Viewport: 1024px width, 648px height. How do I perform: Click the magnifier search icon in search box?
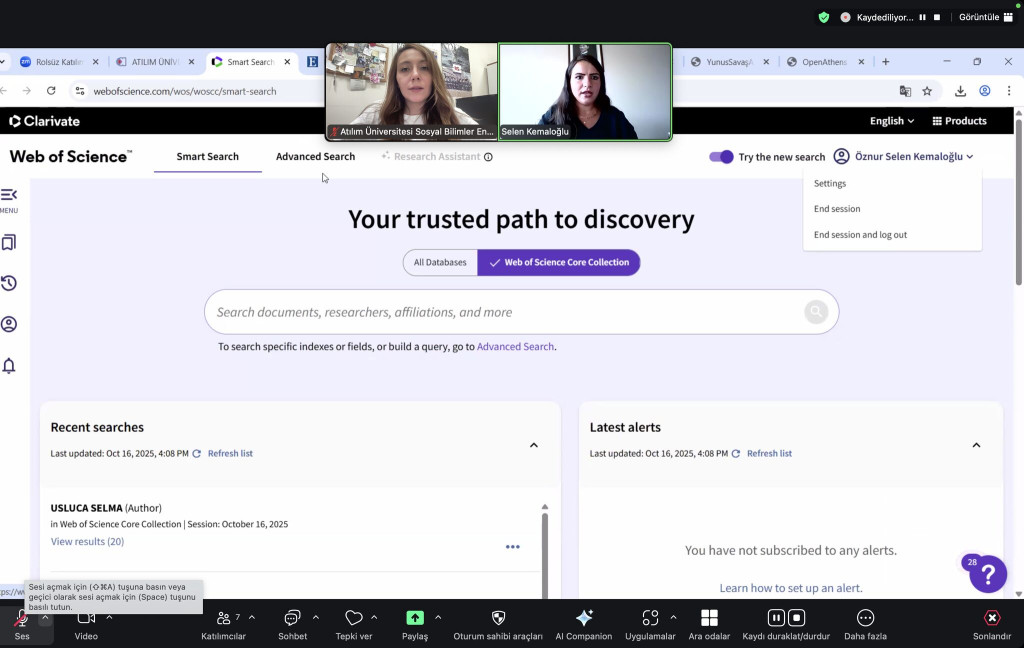(816, 312)
